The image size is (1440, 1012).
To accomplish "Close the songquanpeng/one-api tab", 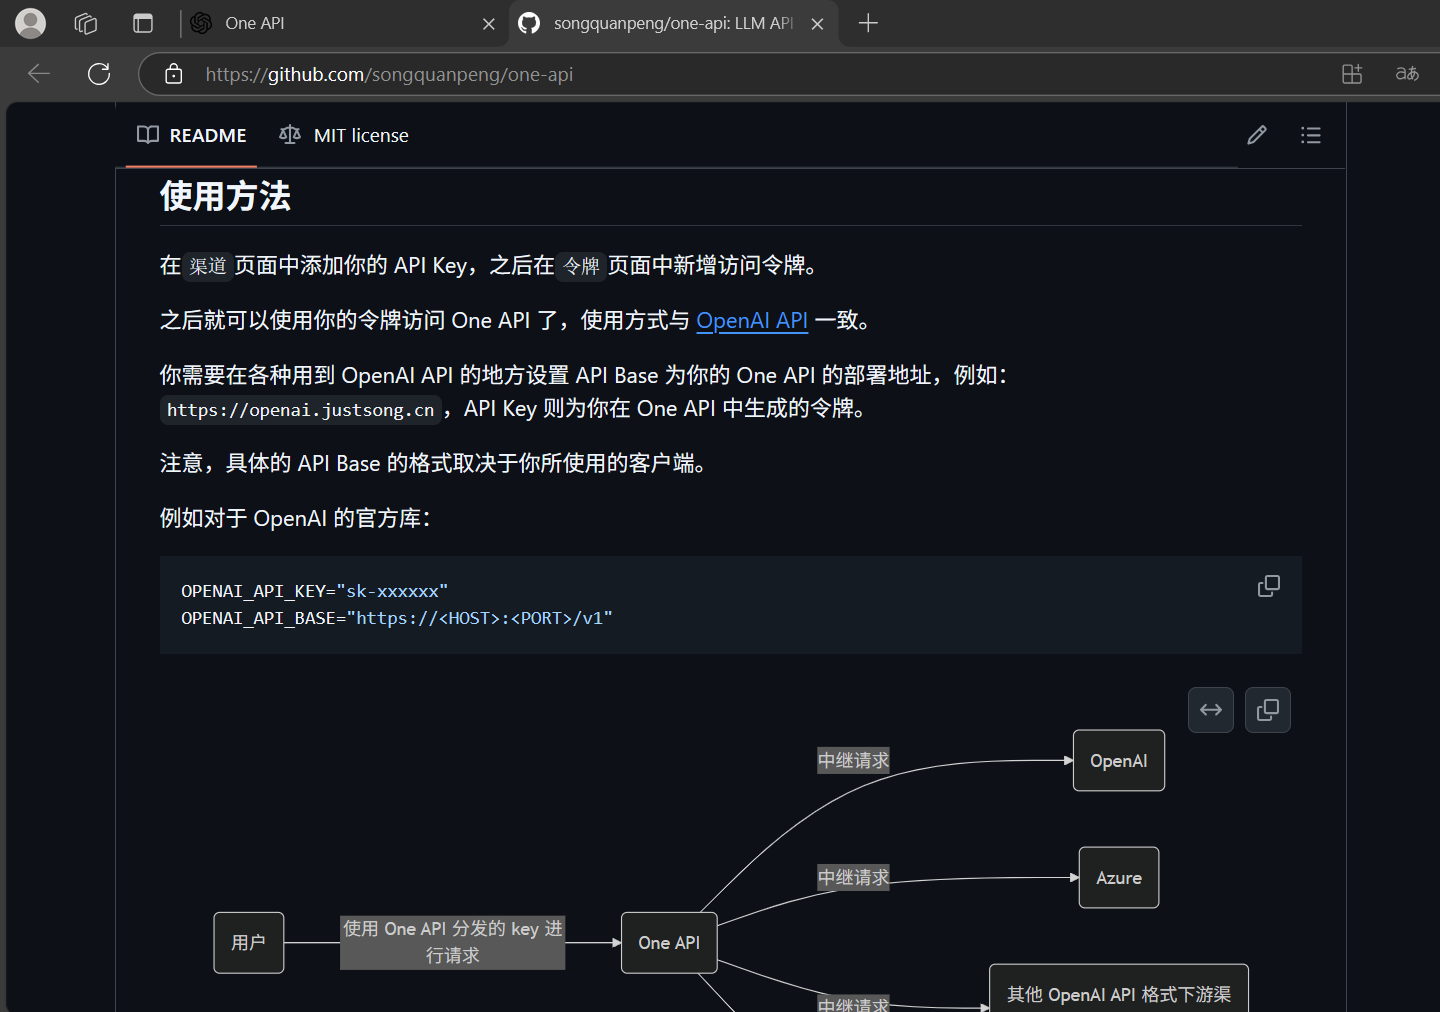I will click(x=818, y=24).
